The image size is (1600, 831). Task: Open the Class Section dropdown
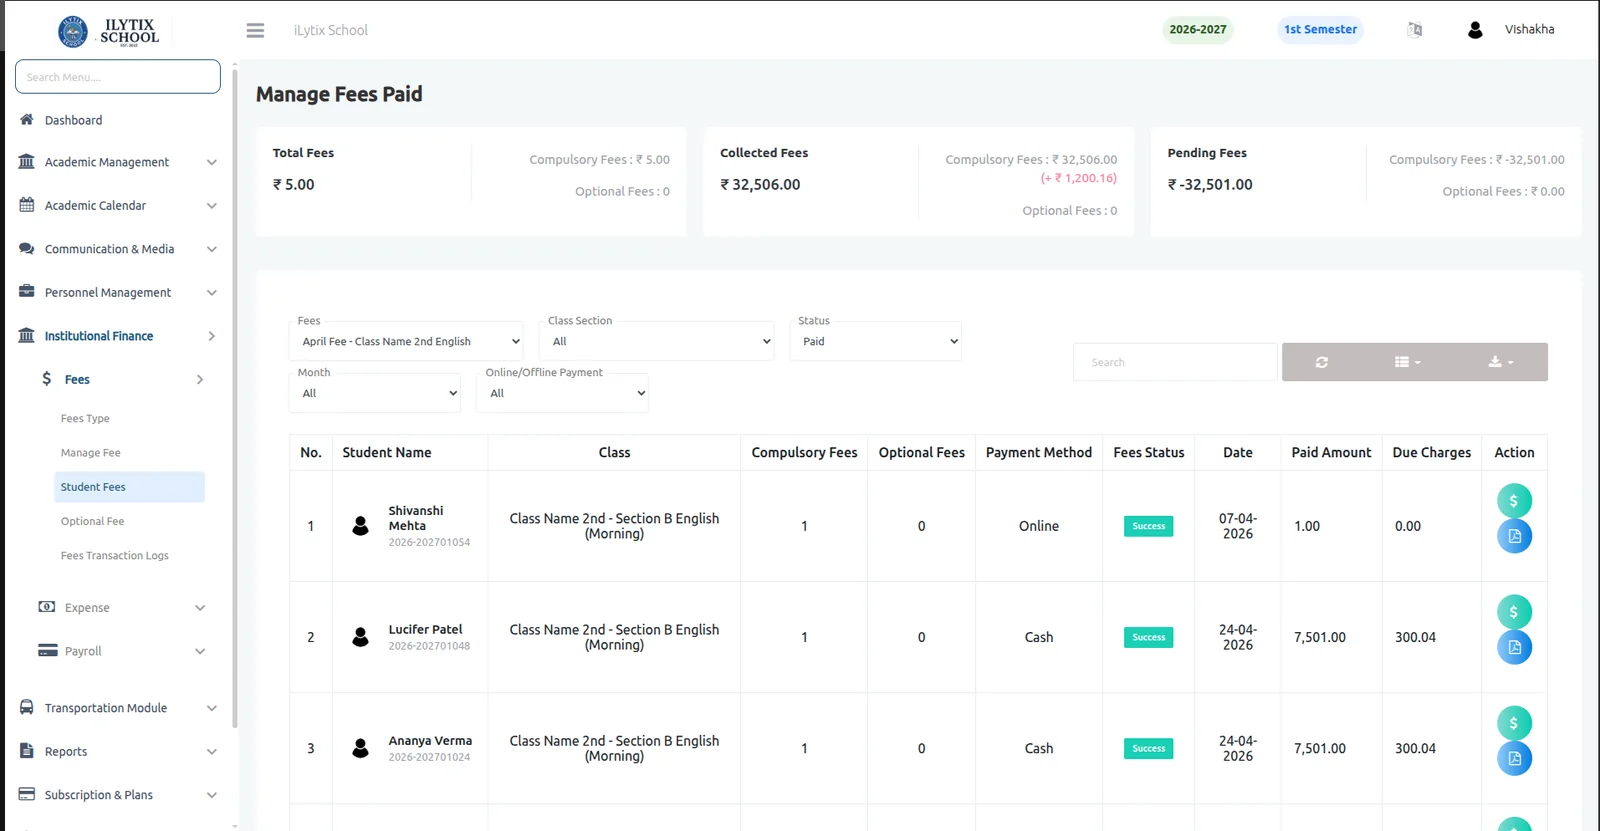pos(657,341)
